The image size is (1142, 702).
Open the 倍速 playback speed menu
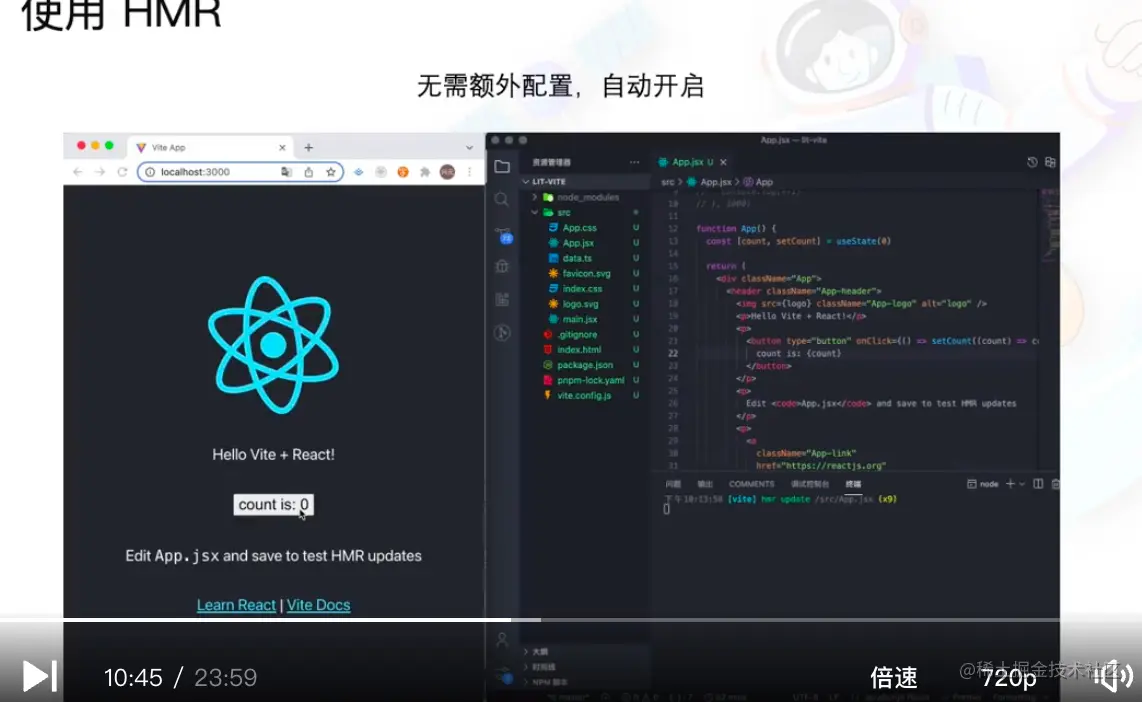pos(894,677)
